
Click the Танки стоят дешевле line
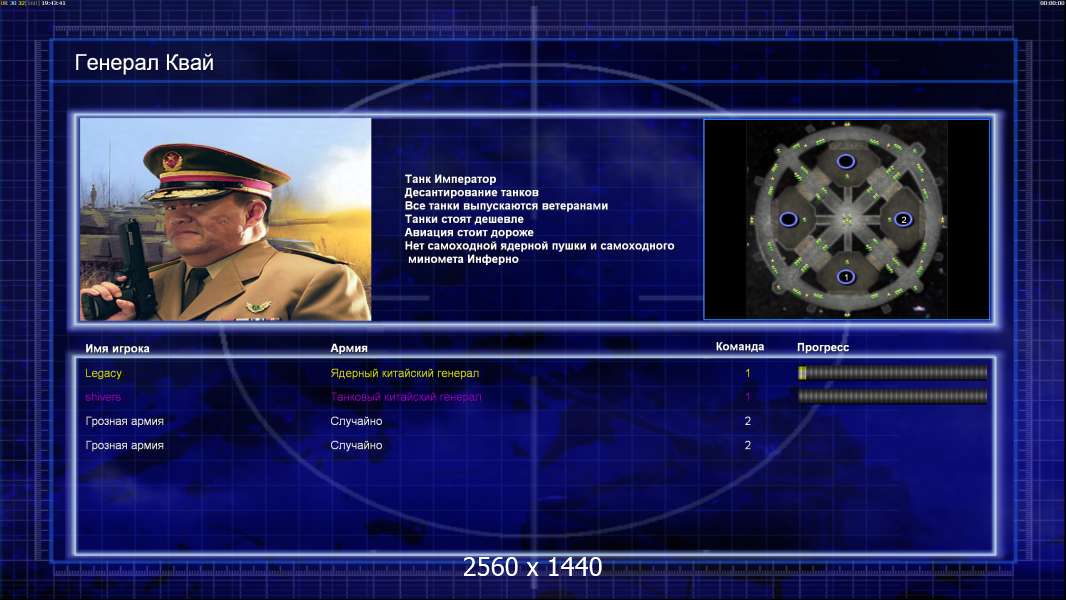tap(464, 219)
